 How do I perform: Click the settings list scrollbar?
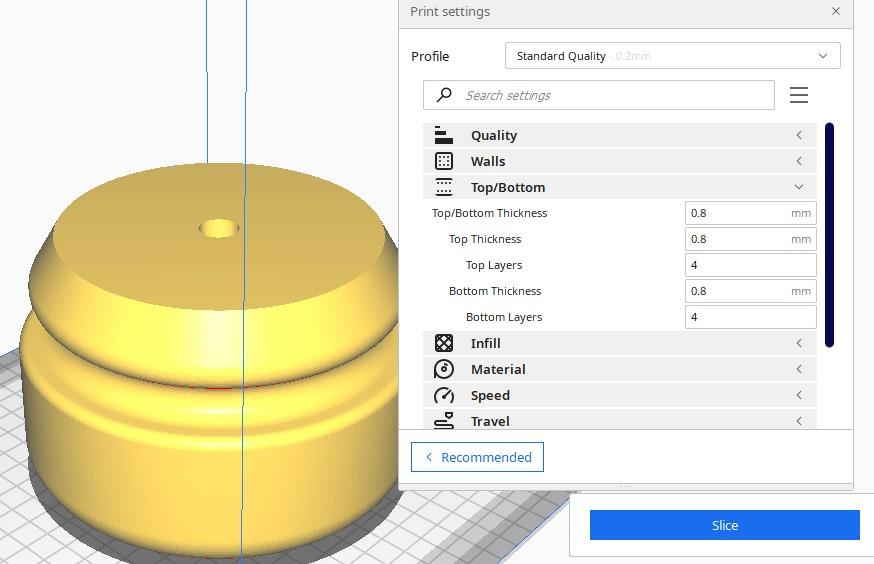click(829, 235)
